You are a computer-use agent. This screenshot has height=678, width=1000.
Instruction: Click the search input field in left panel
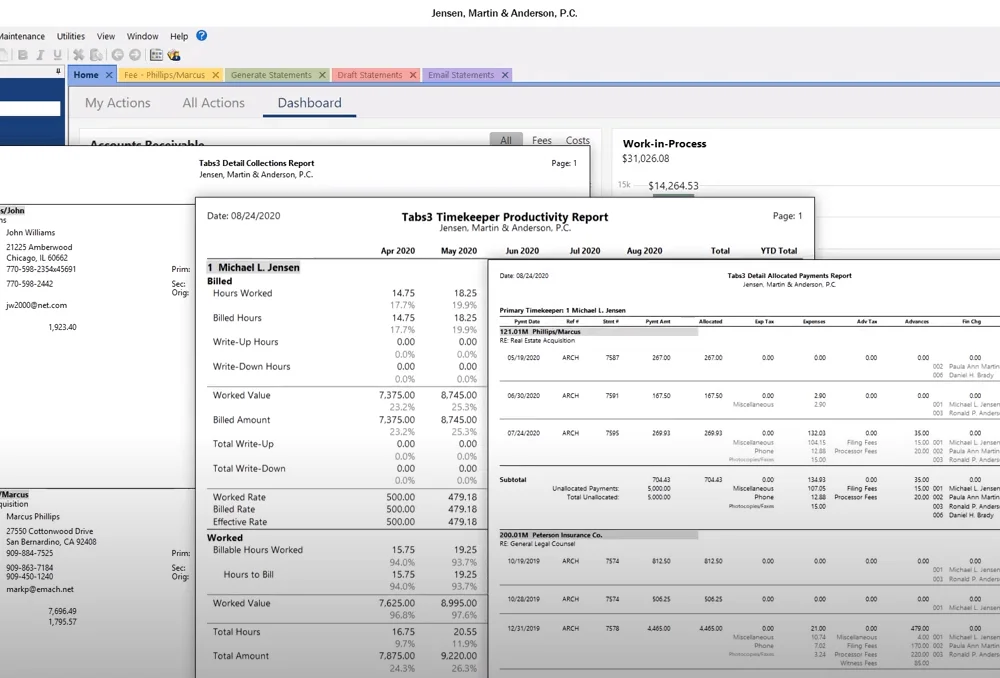[x=30, y=108]
